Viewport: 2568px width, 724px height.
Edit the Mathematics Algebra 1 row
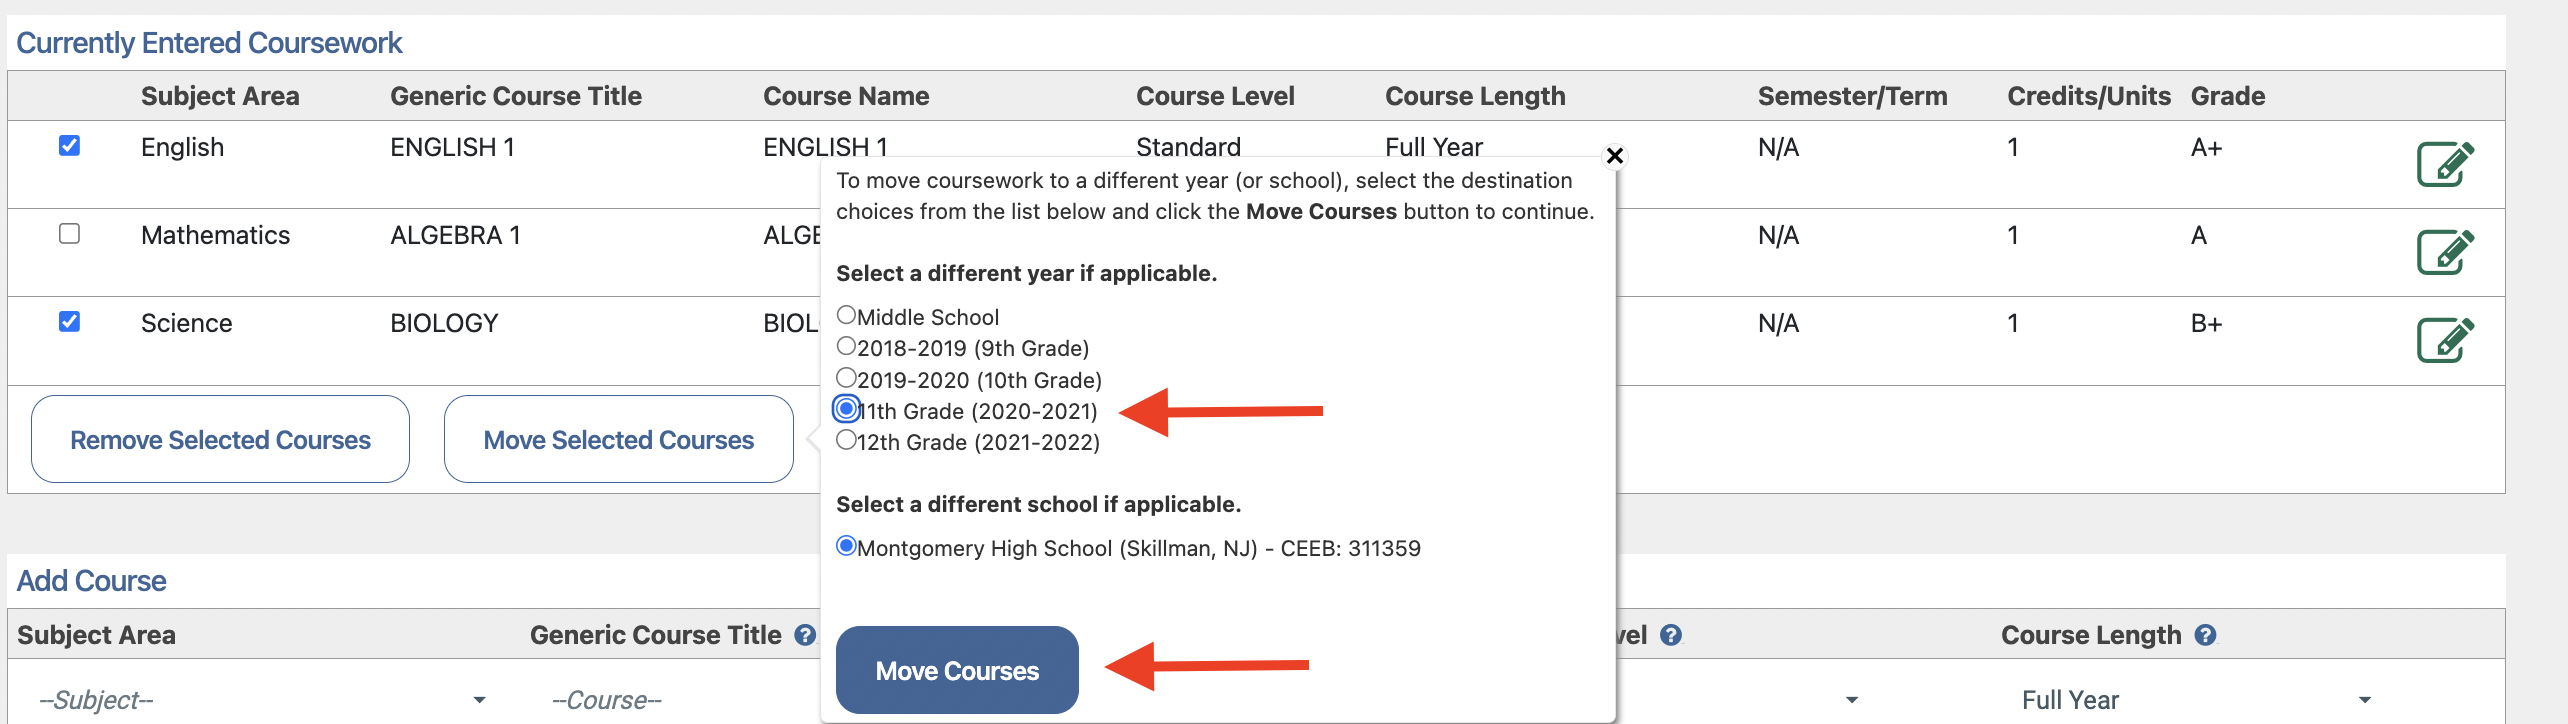click(x=2444, y=252)
